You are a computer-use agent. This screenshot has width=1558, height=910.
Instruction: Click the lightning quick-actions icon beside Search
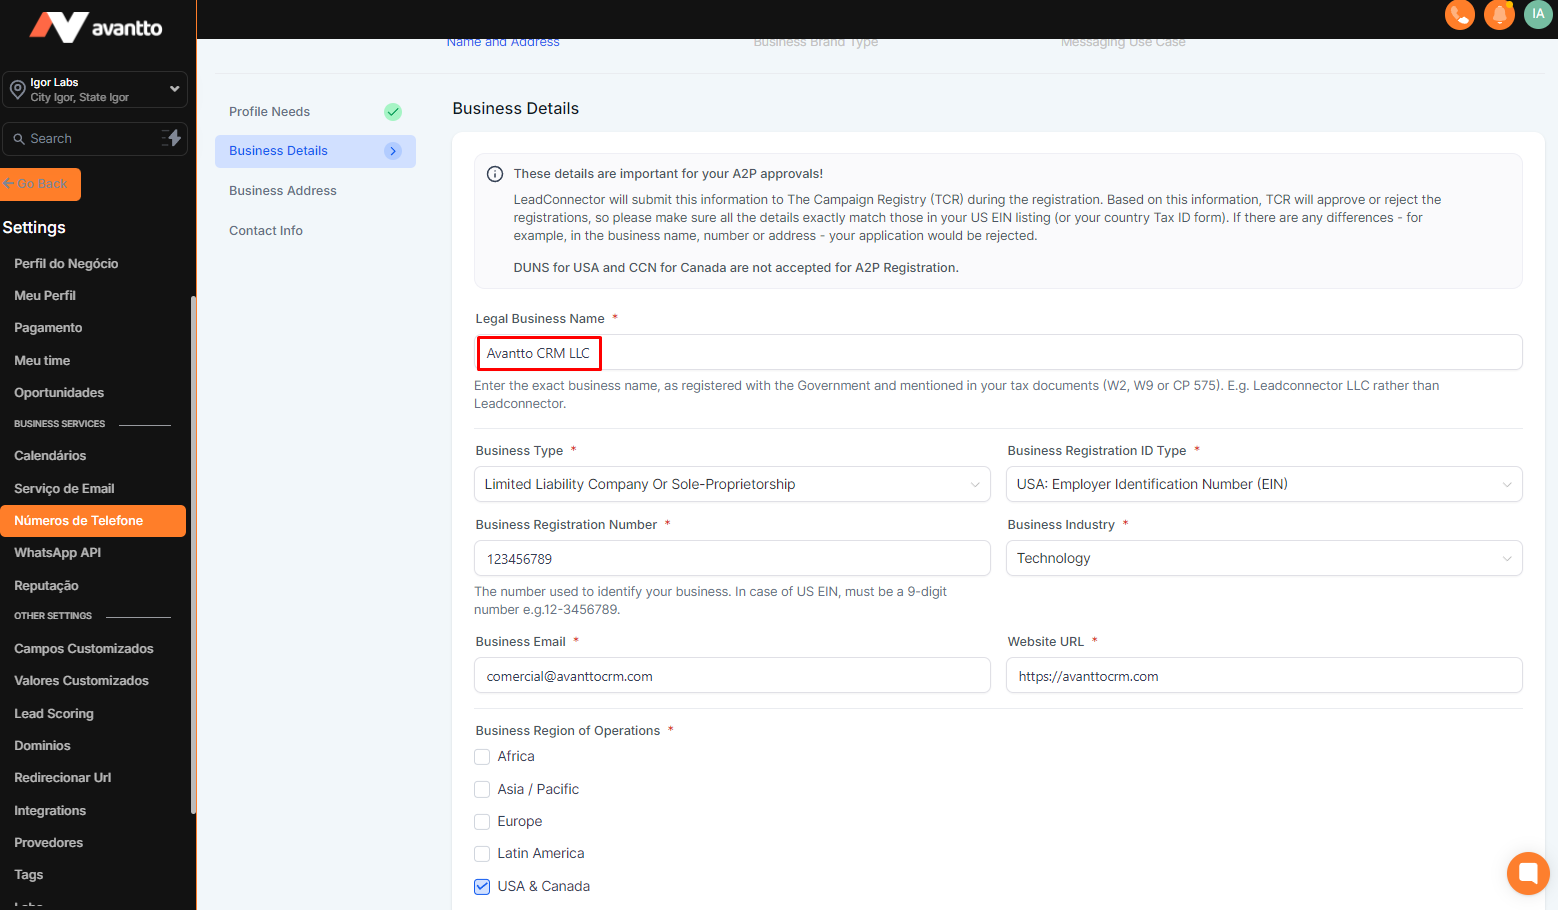click(172, 138)
